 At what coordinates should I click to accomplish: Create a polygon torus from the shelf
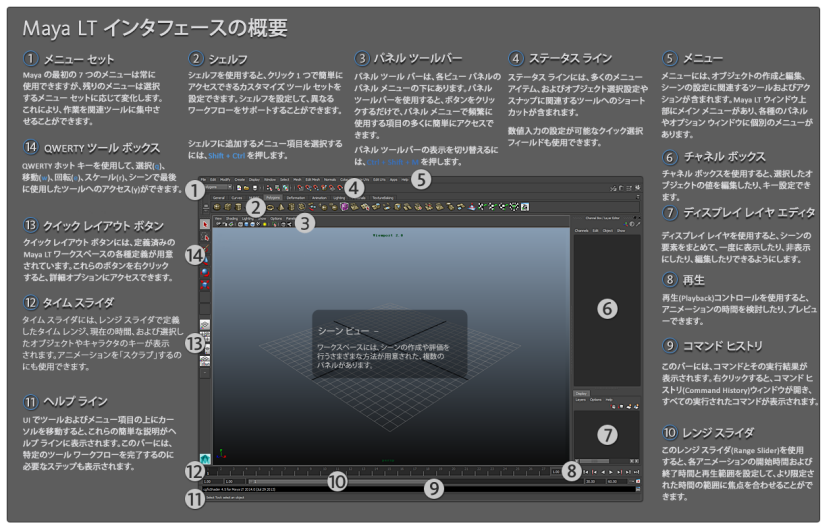pos(270,208)
